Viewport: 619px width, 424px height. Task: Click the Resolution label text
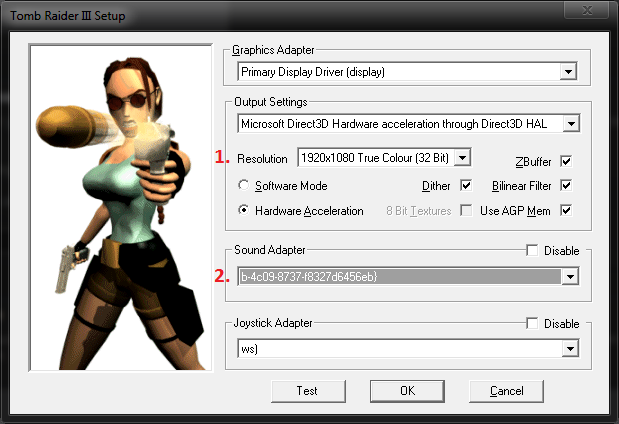coord(262,159)
